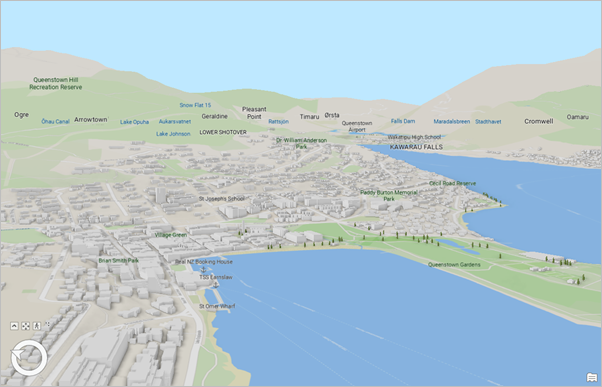Enable first-person walking mode icon

[x=36, y=326]
